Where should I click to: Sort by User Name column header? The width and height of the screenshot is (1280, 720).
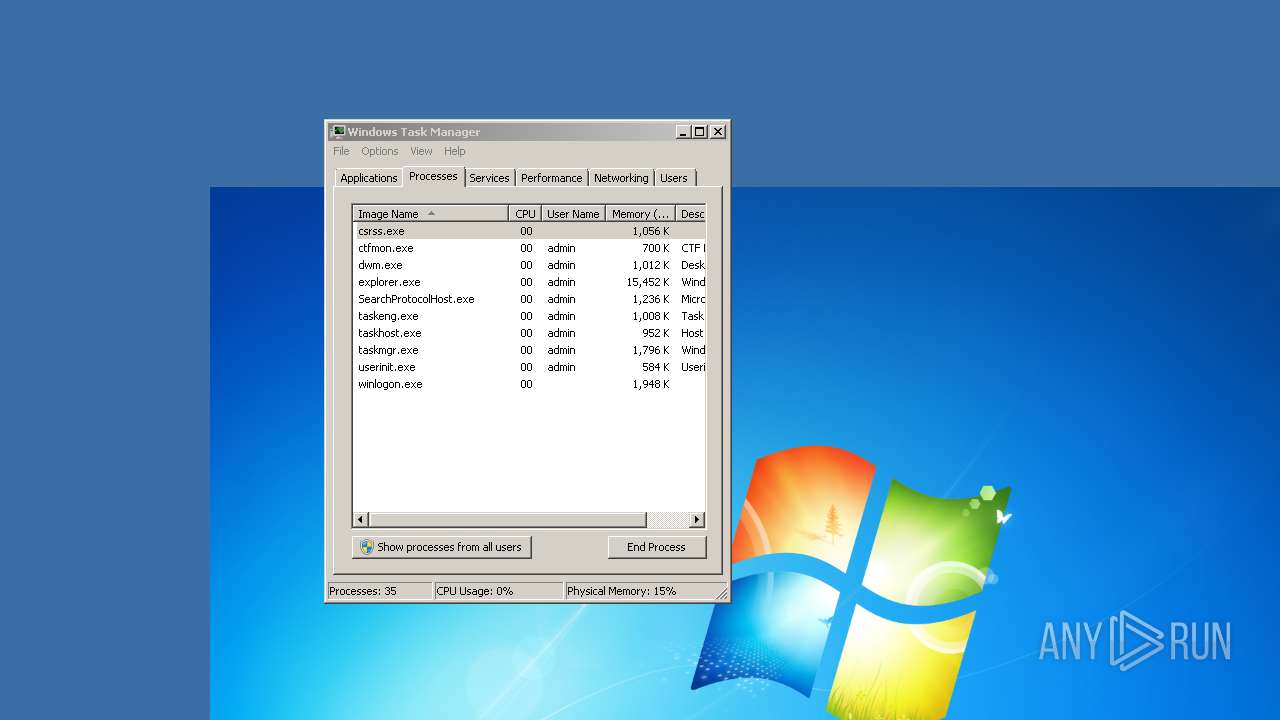click(x=573, y=214)
